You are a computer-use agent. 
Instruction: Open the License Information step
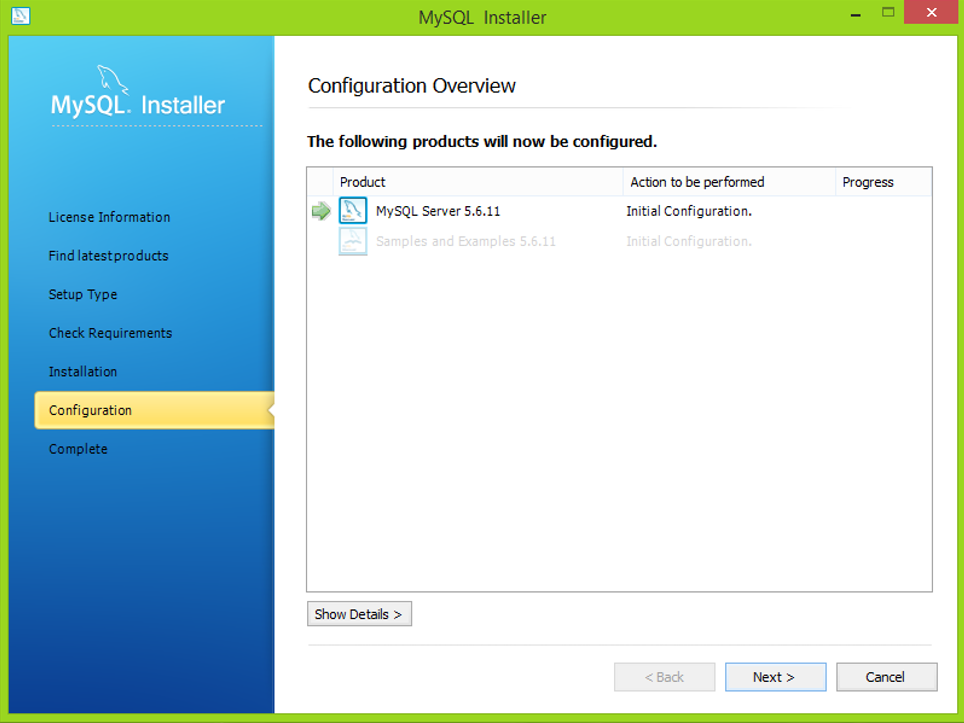click(109, 217)
